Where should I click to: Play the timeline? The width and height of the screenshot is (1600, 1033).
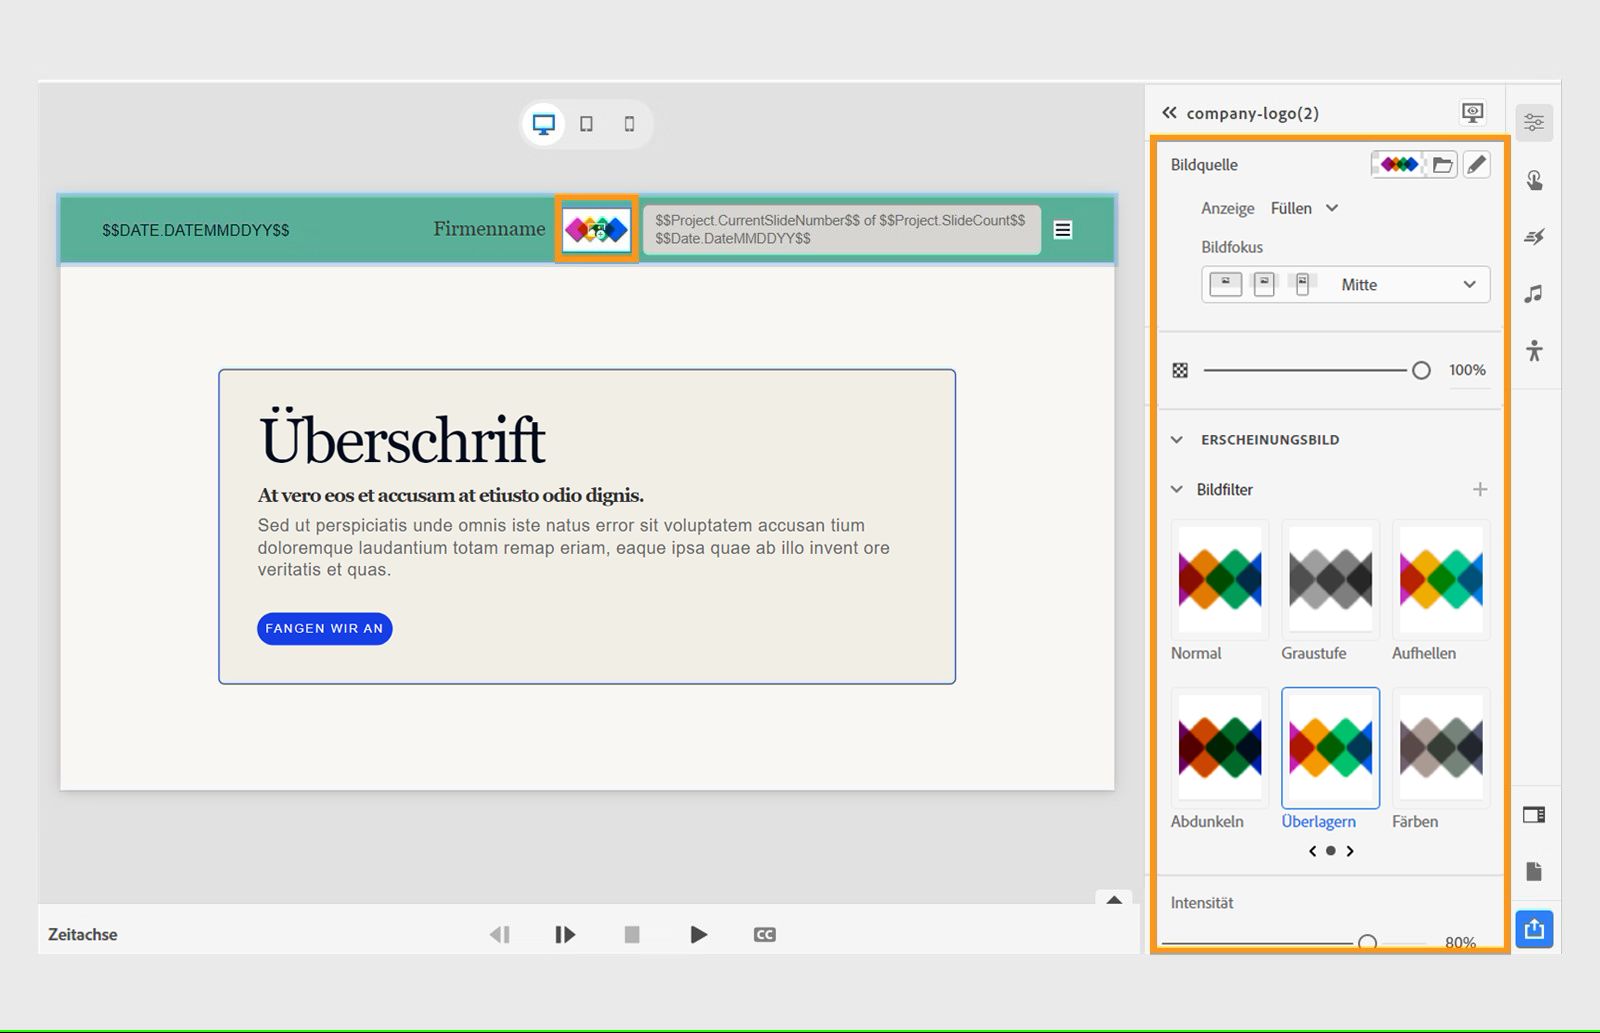tap(699, 935)
